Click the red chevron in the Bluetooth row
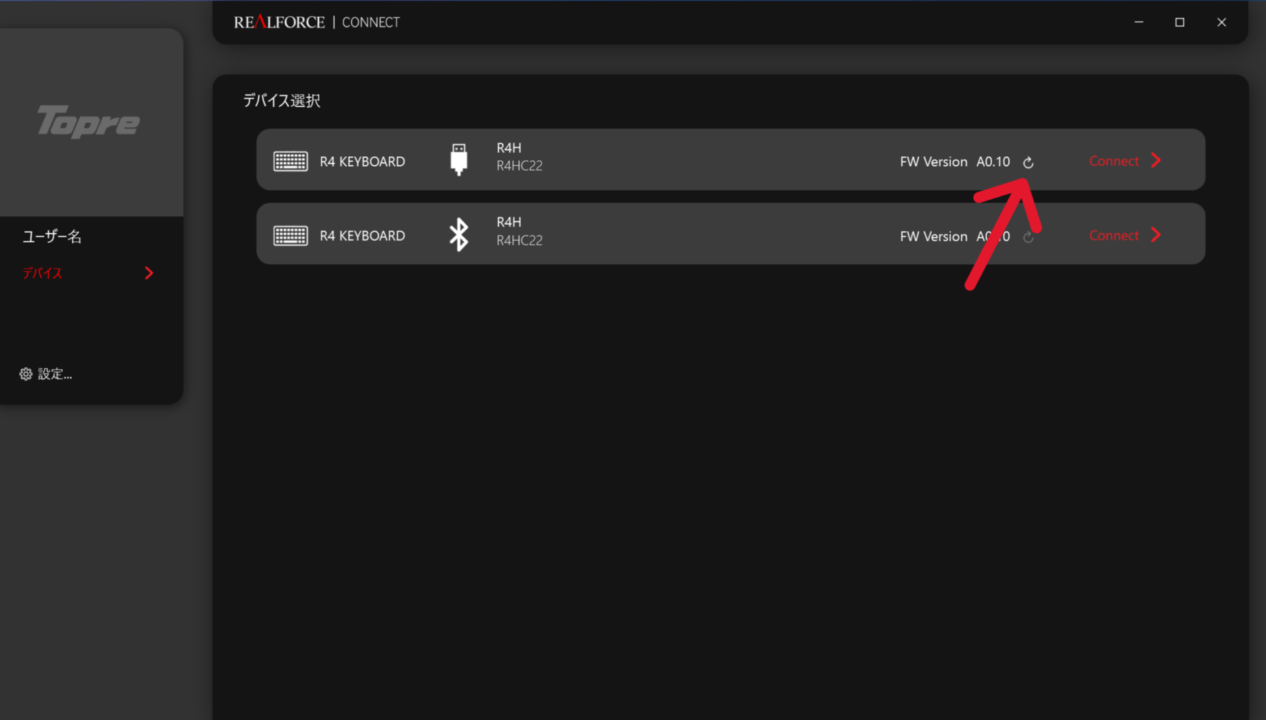This screenshot has width=1266, height=720. tap(1156, 235)
